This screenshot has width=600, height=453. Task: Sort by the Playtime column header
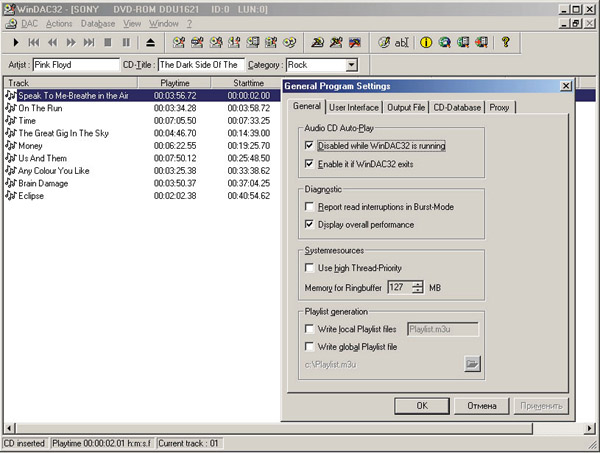174,83
